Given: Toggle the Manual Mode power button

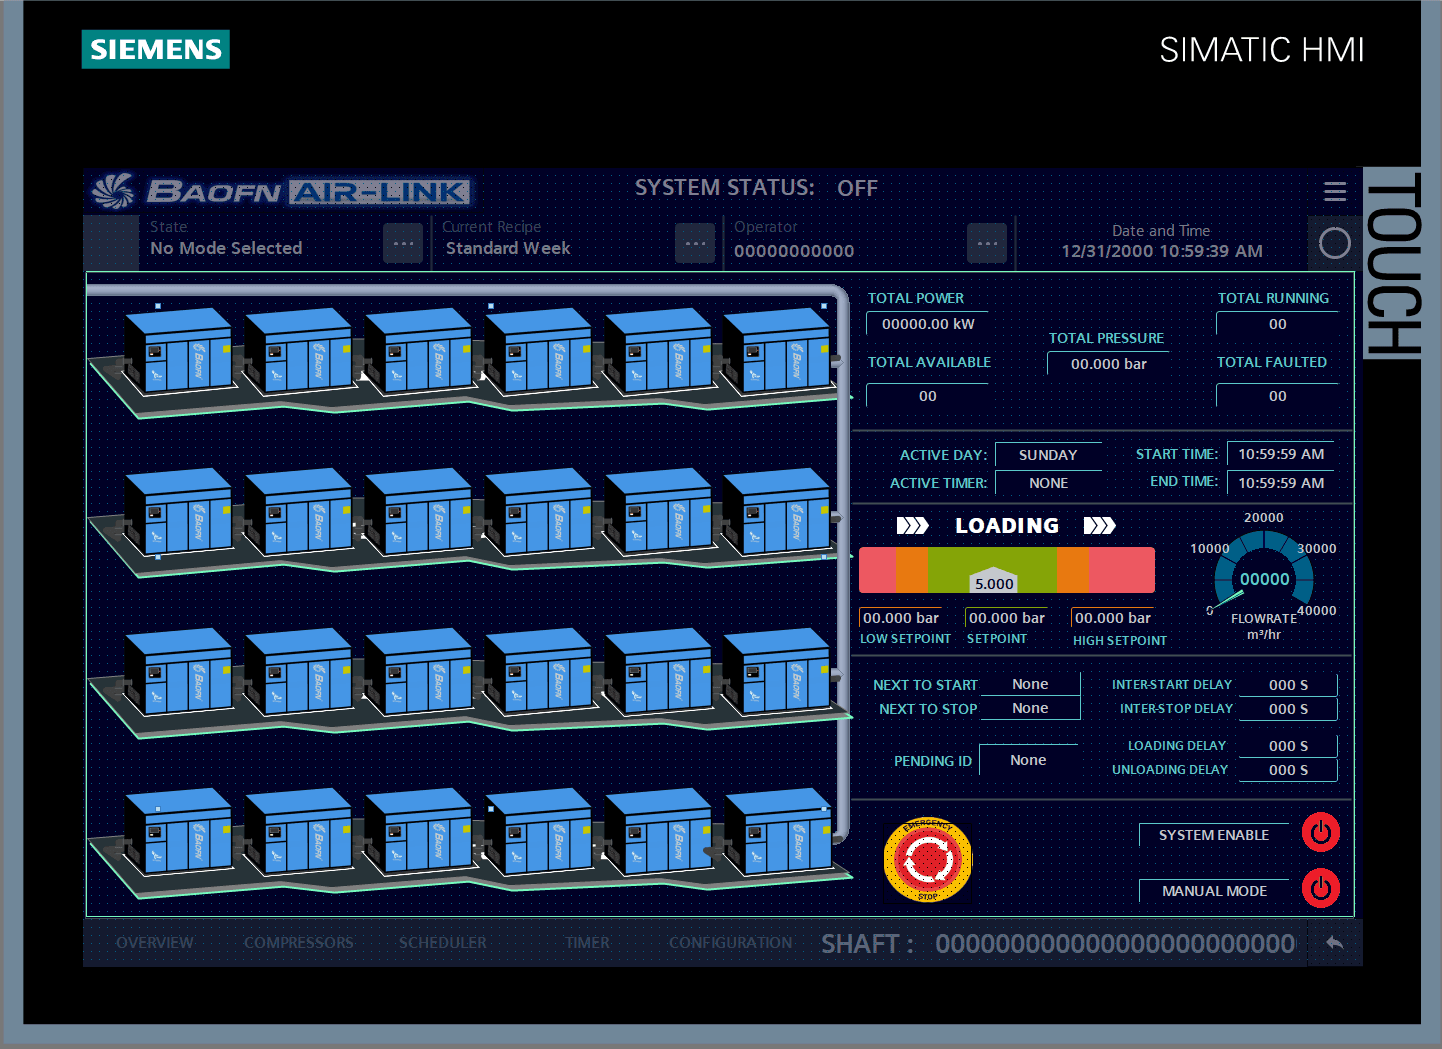Looking at the screenshot, I should coord(1321,888).
